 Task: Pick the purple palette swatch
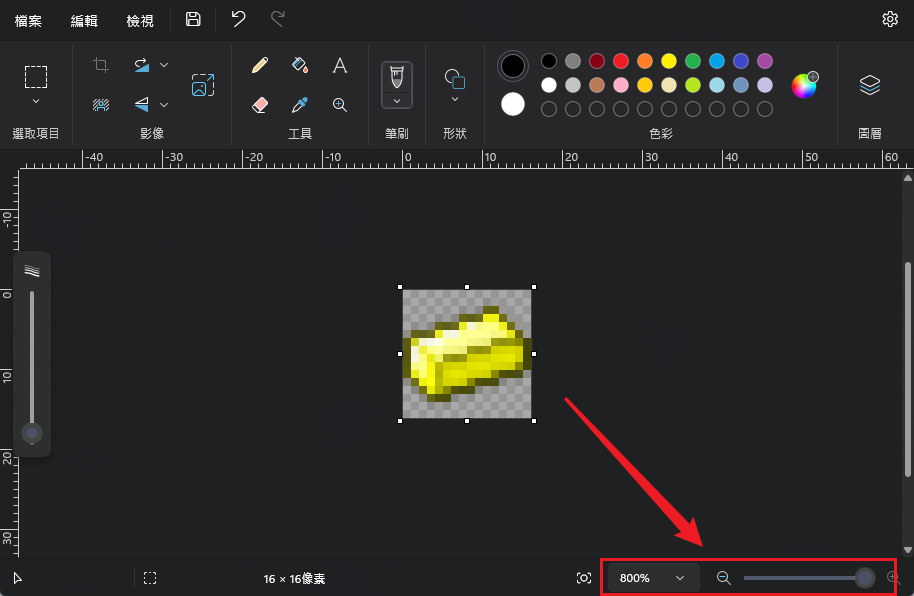click(x=765, y=61)
